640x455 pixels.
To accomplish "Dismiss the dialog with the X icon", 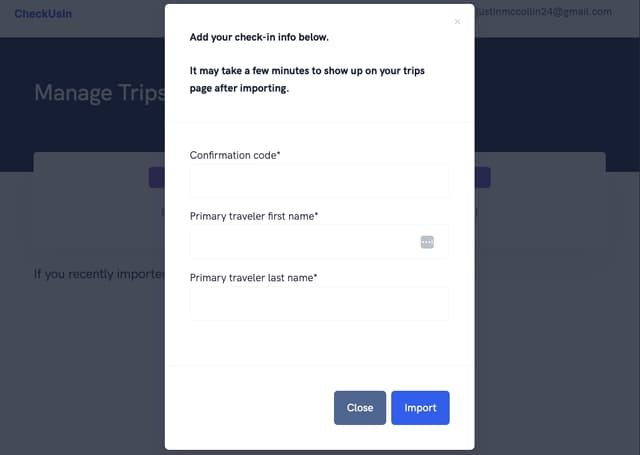I will point(457,21).
